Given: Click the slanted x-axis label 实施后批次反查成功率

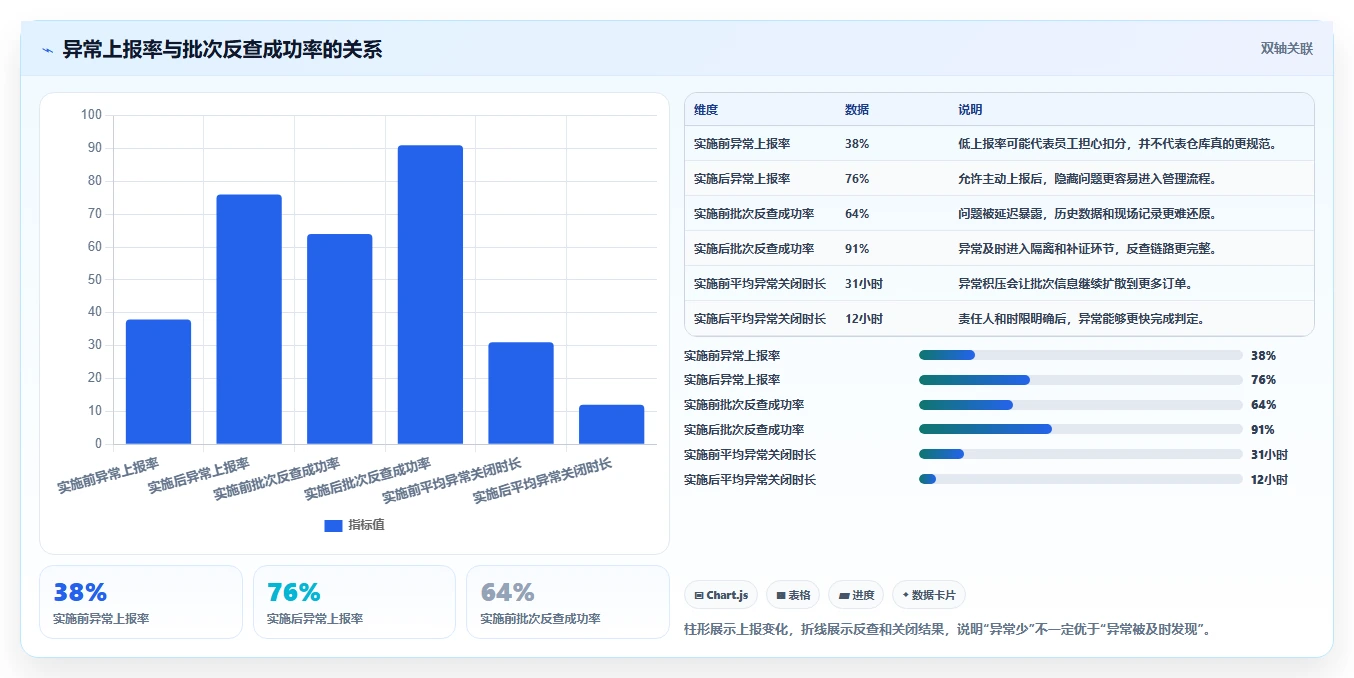Looking at the screenshot, I should point(367,478).
